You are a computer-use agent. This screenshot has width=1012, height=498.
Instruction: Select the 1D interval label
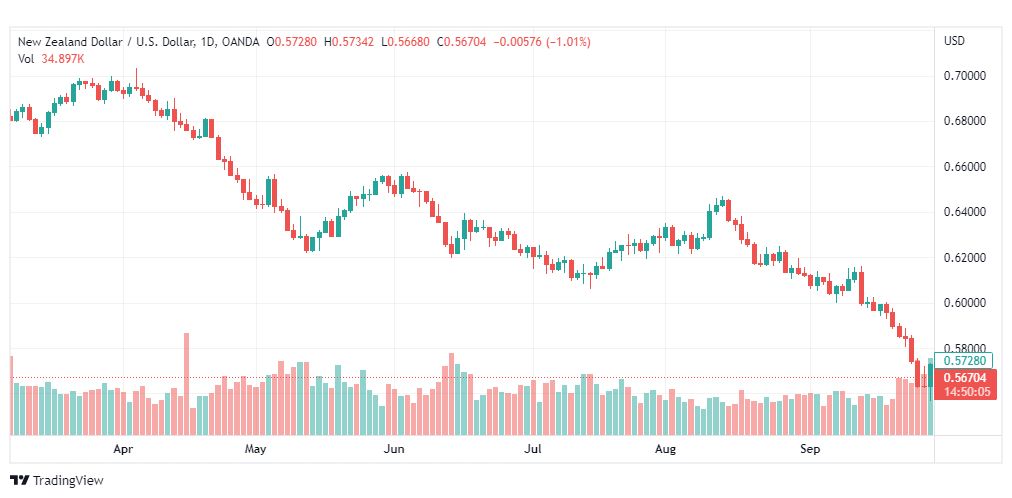206,42
